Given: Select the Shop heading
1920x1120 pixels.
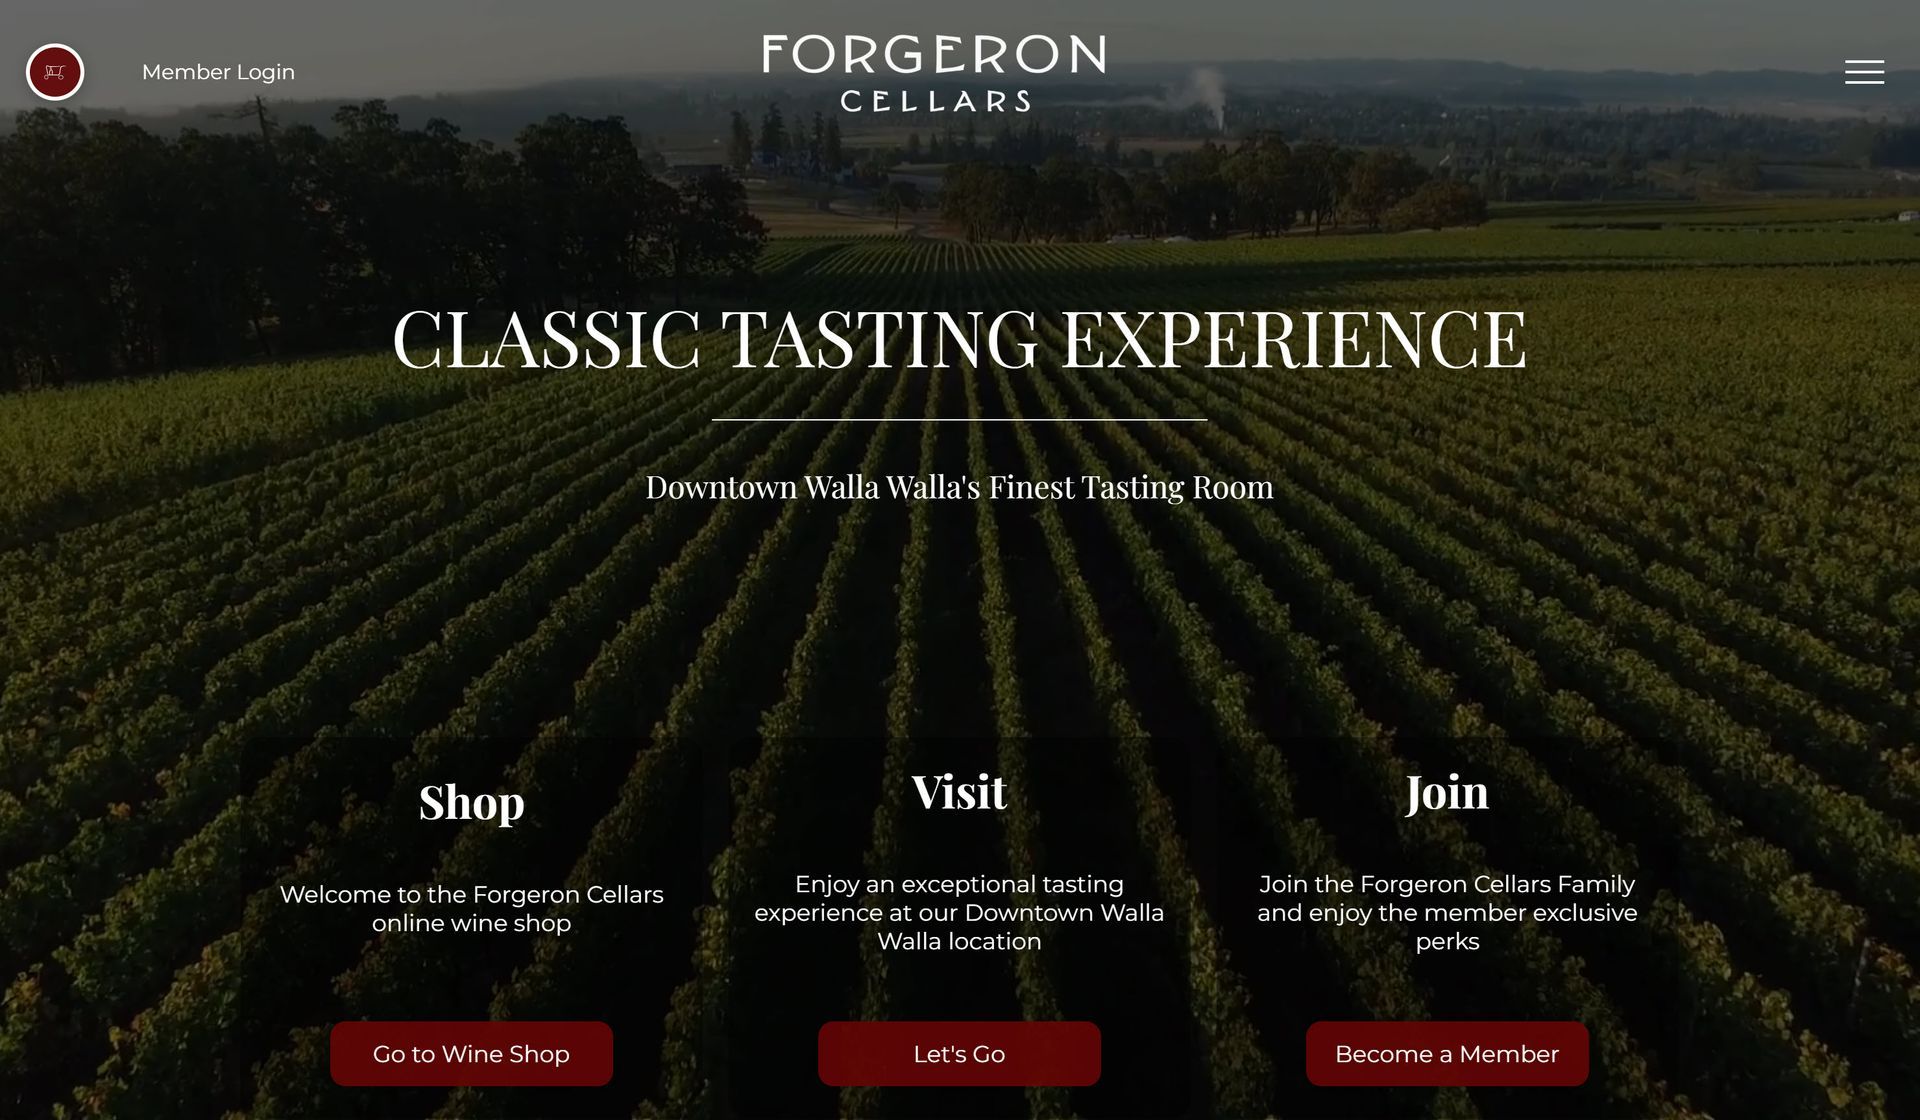Looking at the screenshot, I should pos(471,802).
